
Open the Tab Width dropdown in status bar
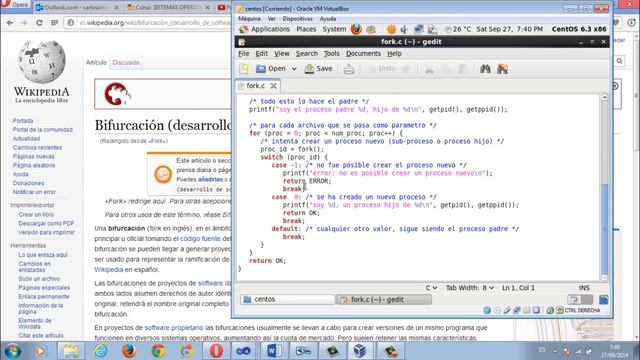point(470,288)
